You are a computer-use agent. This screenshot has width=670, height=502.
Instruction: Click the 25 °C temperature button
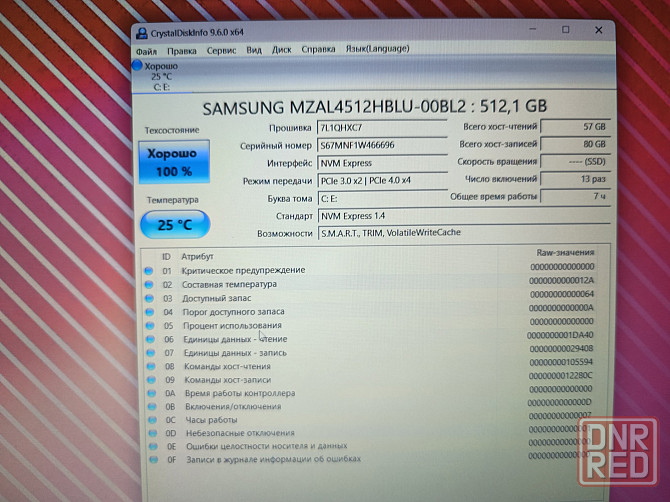pos(175,224)
